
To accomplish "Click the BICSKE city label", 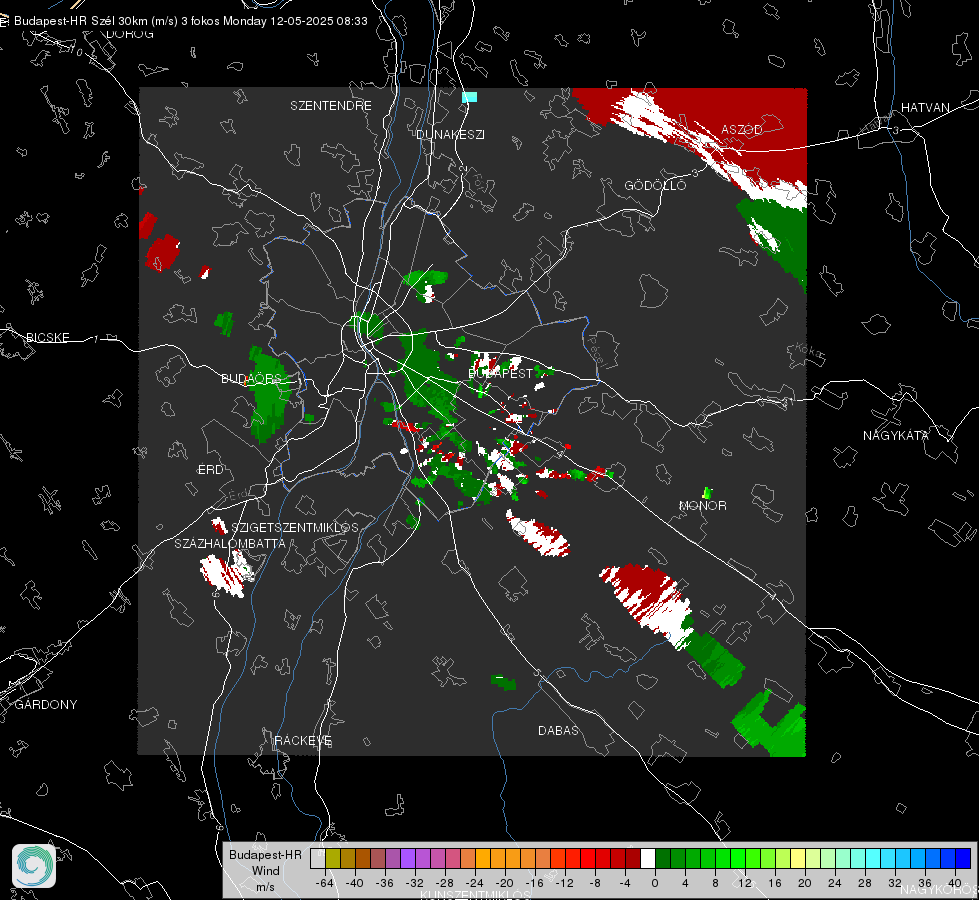I will tap(48, 337).
